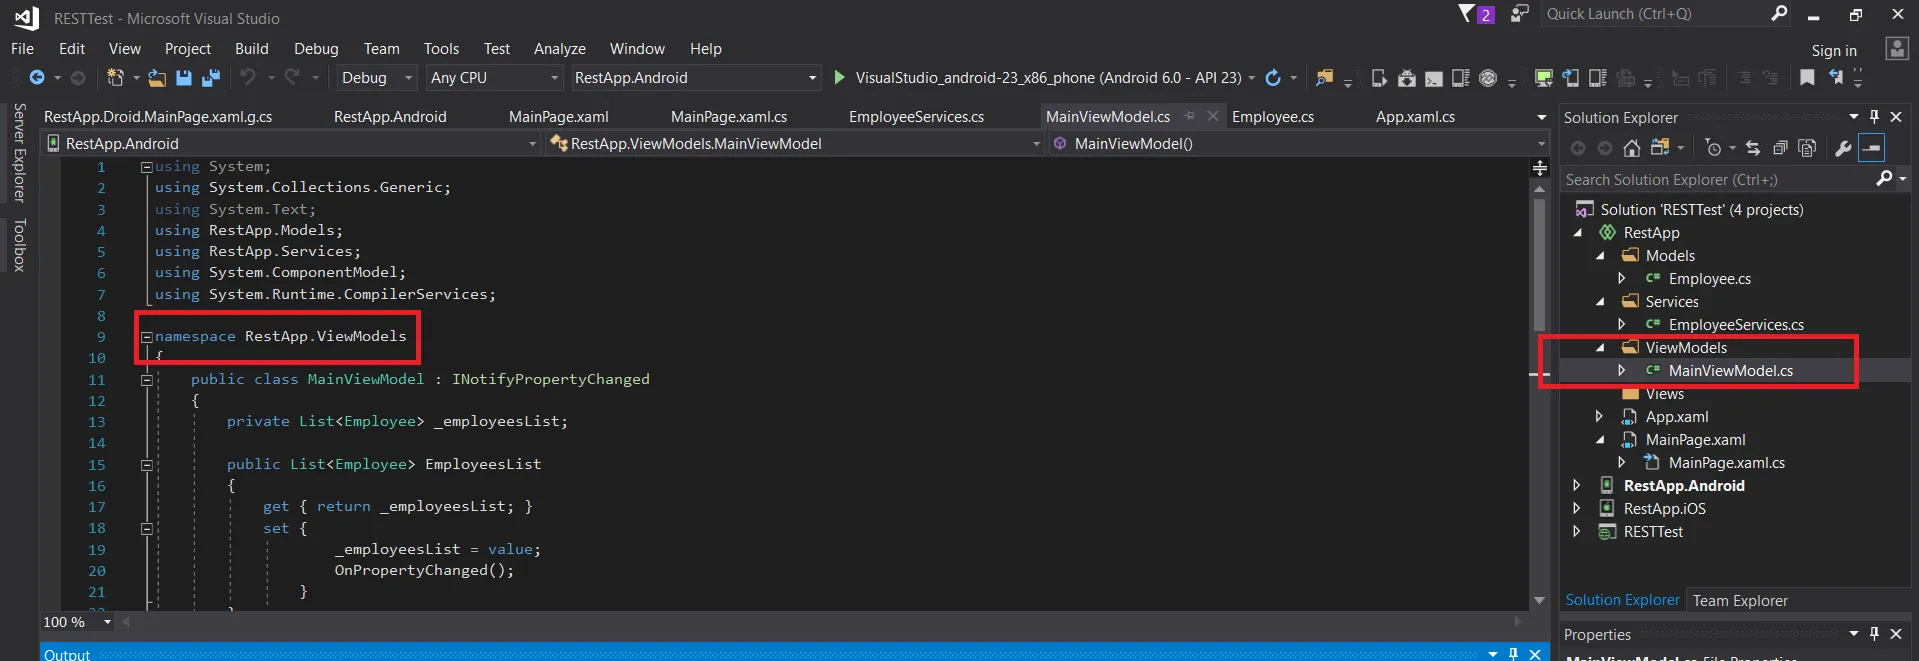1919x661 pixels.
Task: Click the Sign in link
Action: tap(1834, 50)
